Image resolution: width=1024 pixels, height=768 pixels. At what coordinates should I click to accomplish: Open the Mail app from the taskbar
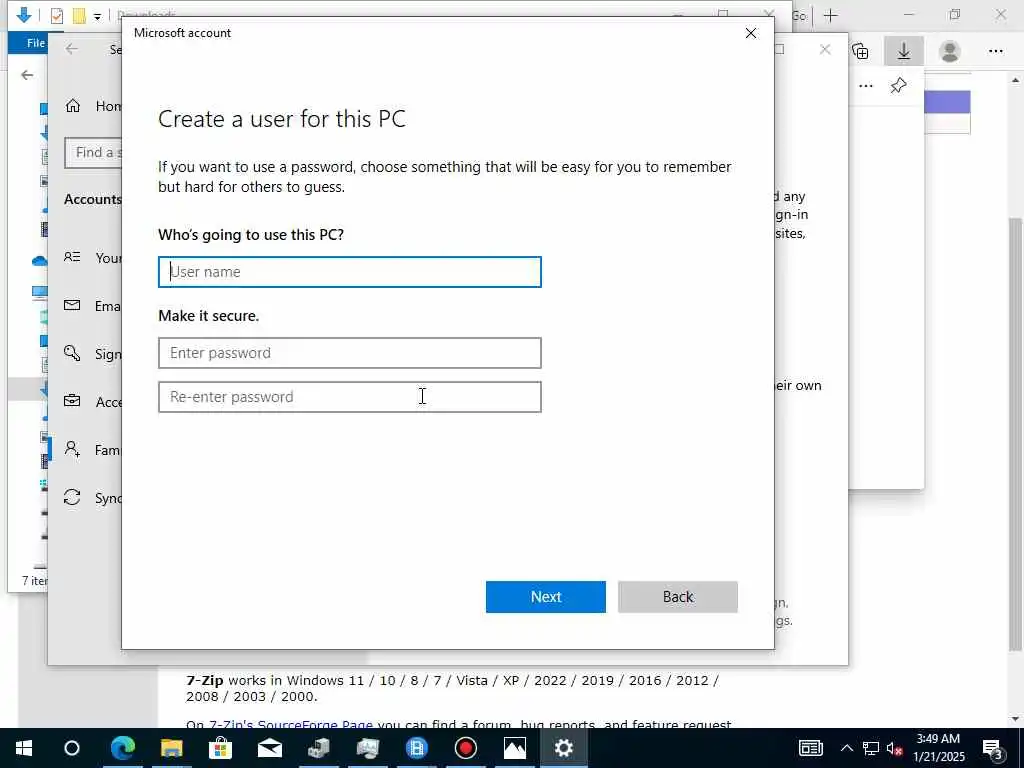pyautogui.click(x=269, y=748)
